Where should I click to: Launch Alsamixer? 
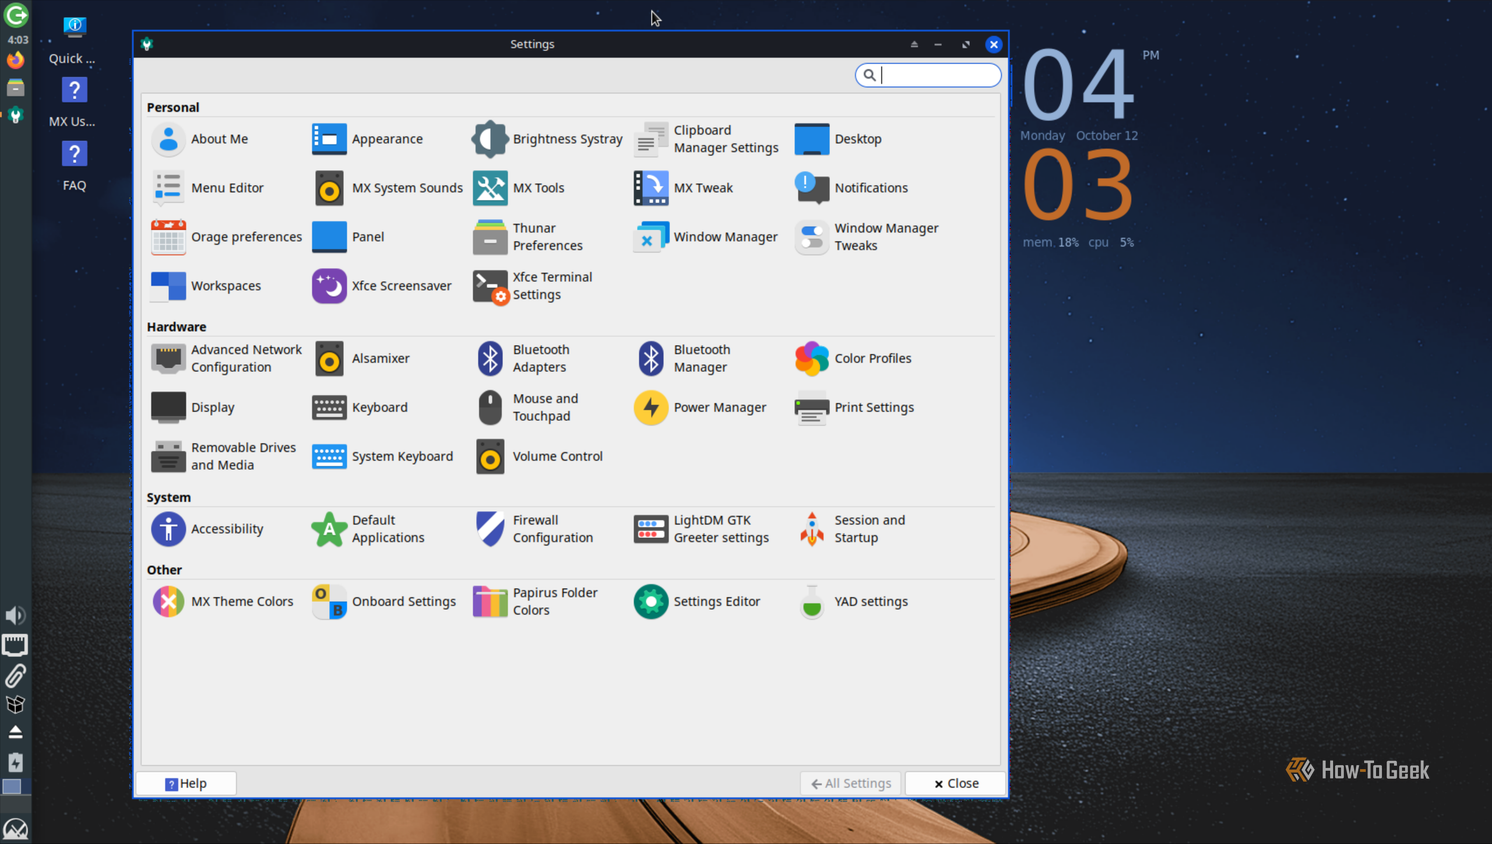click(361, 358)
